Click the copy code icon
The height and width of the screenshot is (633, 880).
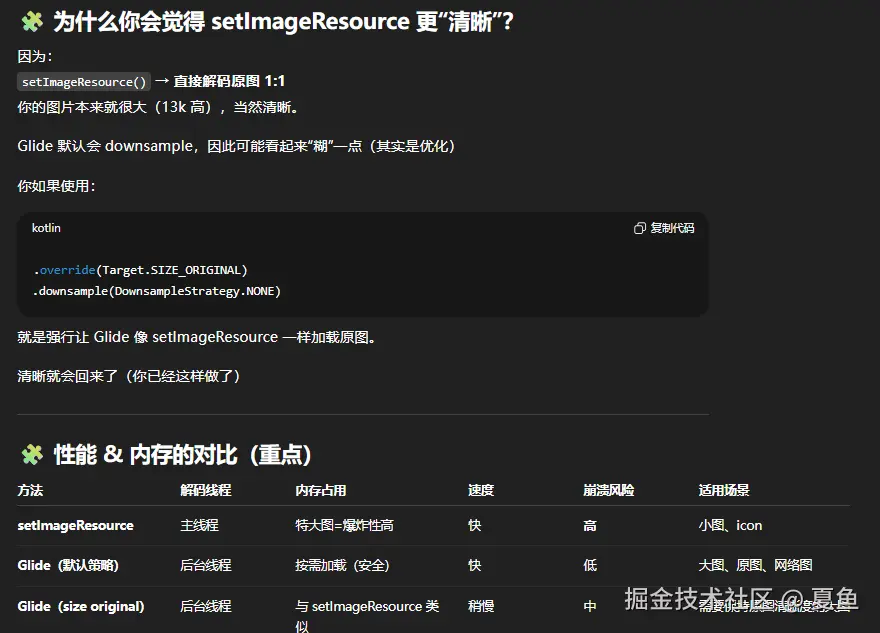tap(640, 228)
